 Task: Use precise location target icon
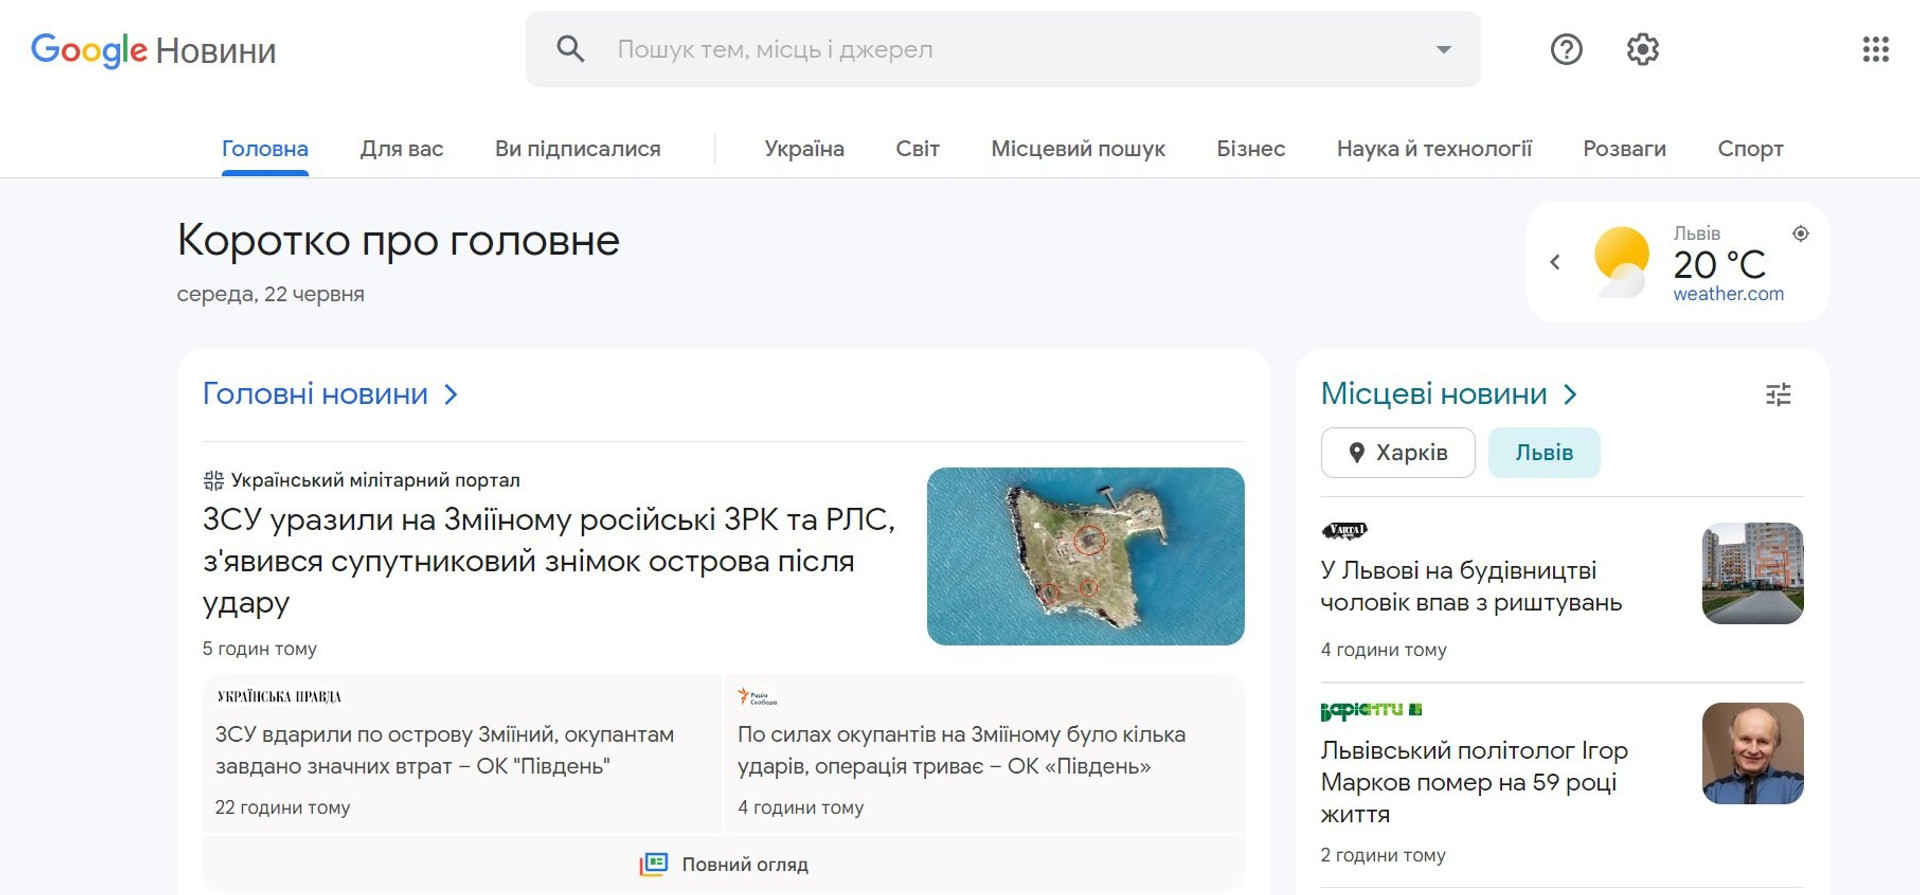(1800, 233)
